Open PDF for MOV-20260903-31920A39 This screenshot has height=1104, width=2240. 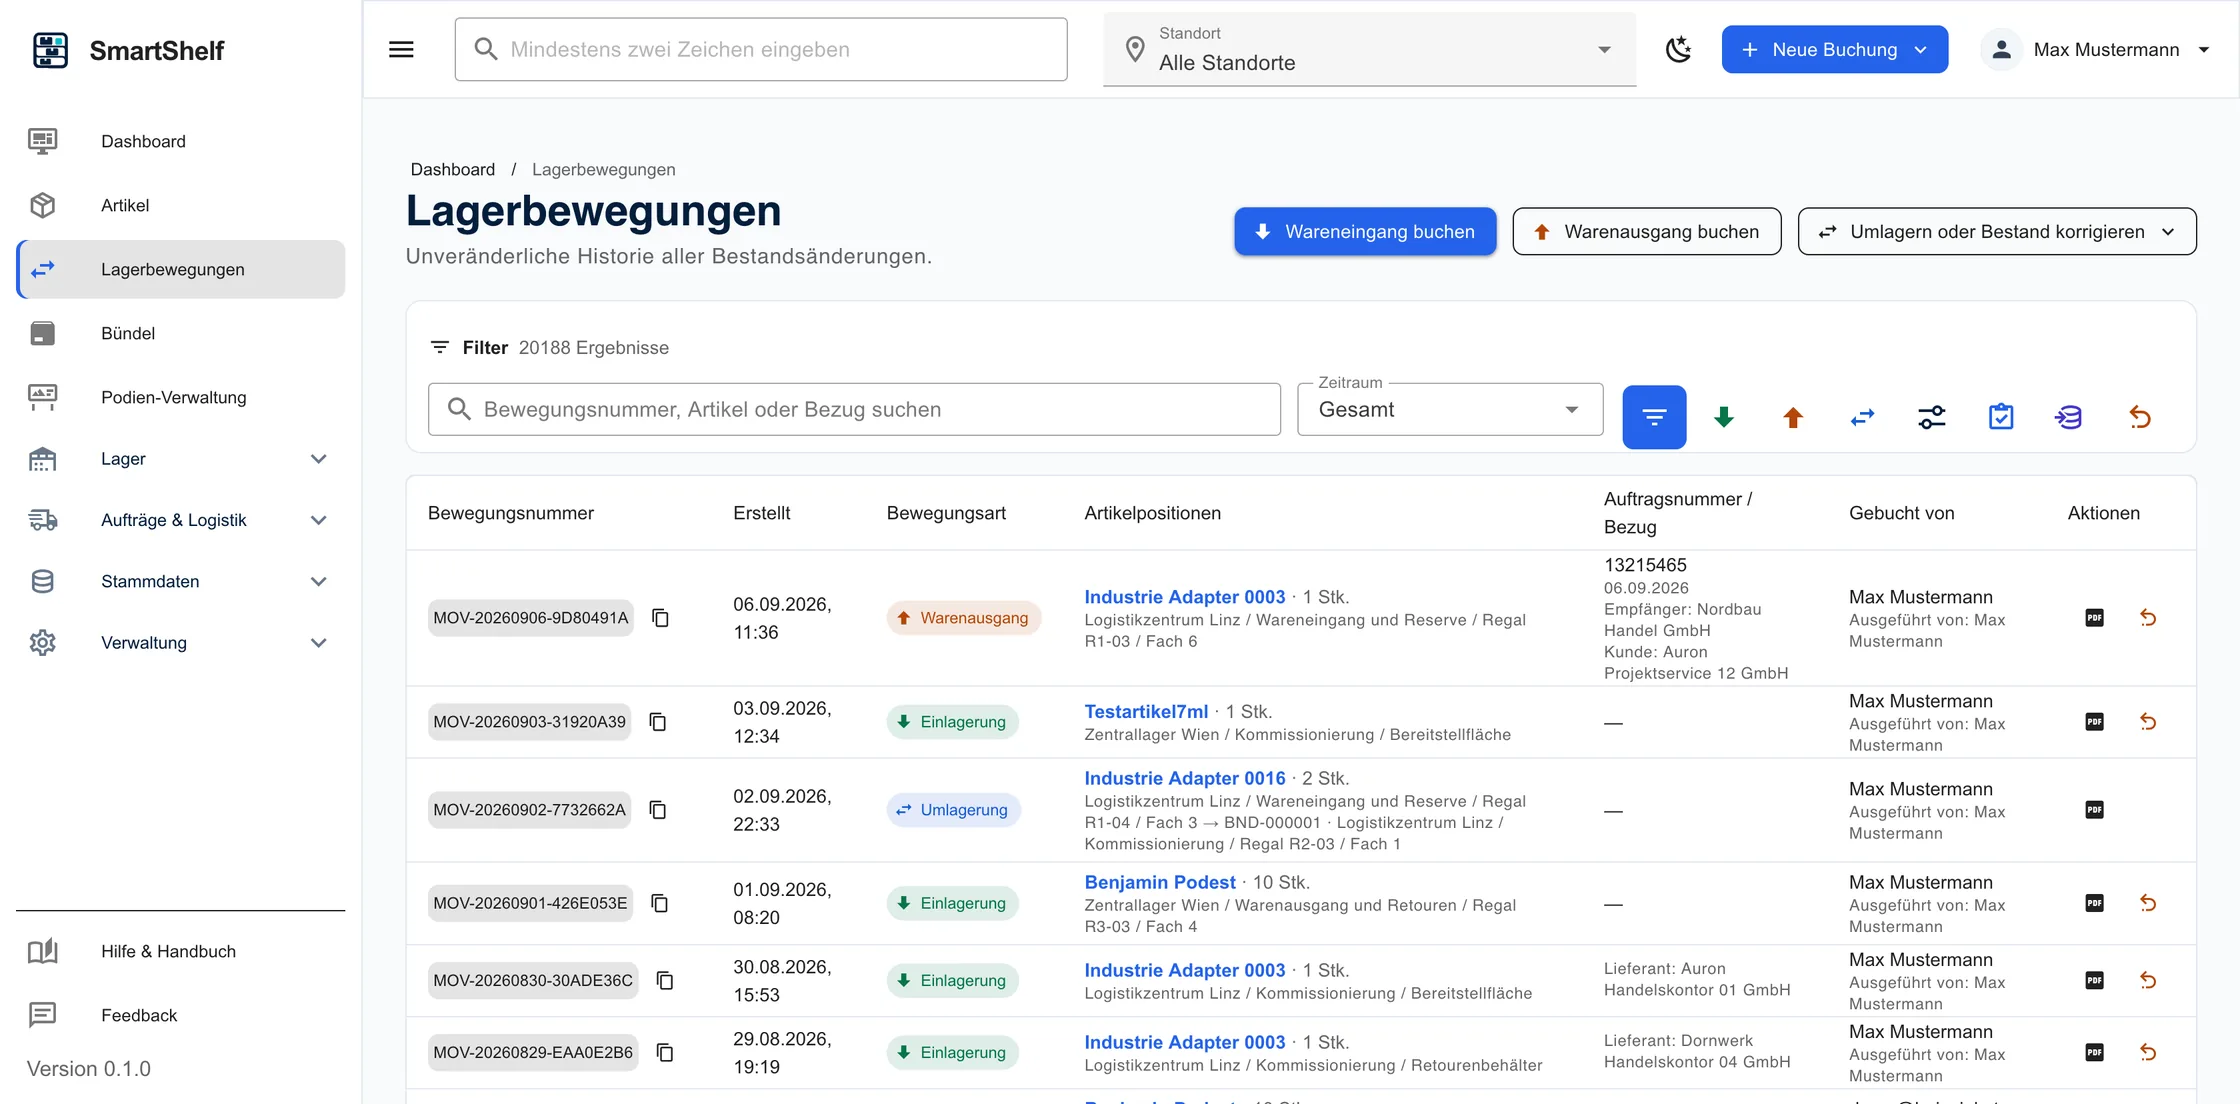pos(2095,722)
